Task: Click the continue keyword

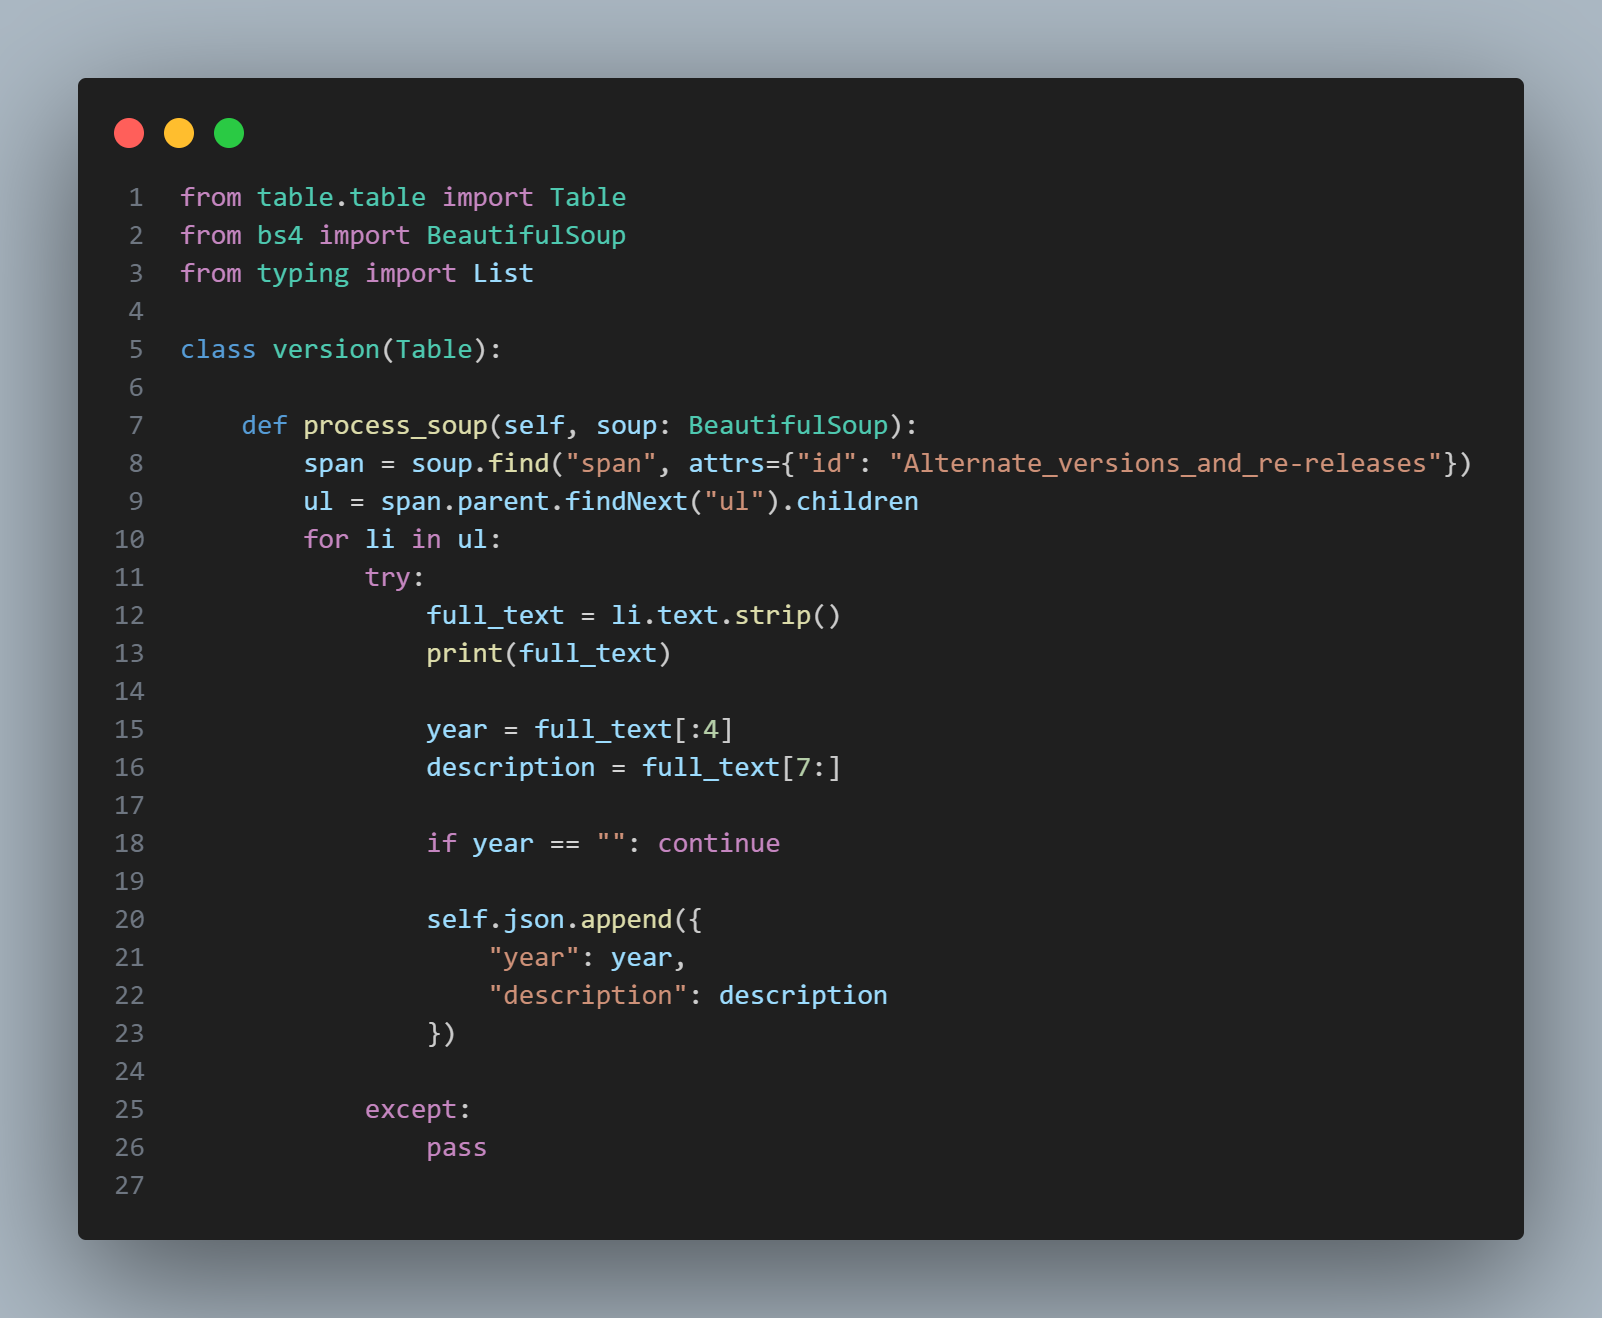Action: (719, 844)
